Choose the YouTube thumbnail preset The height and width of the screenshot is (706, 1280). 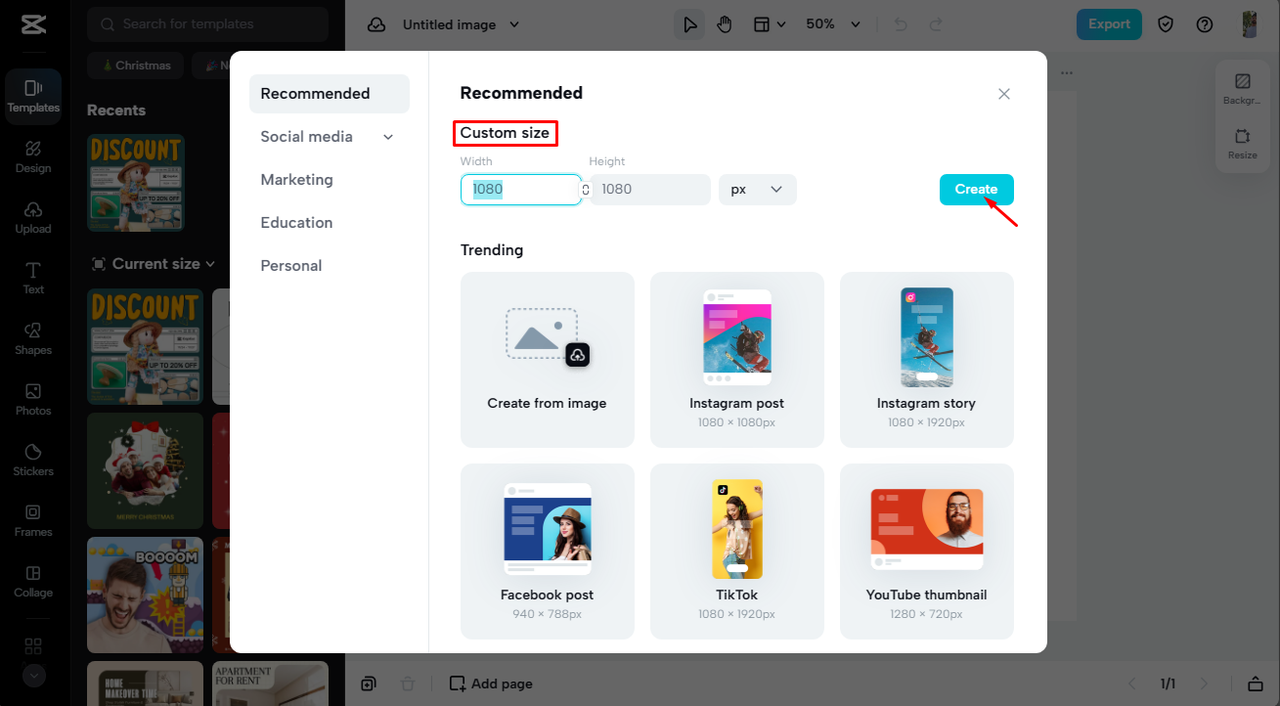pyautogui.click(x=927, y=551)
